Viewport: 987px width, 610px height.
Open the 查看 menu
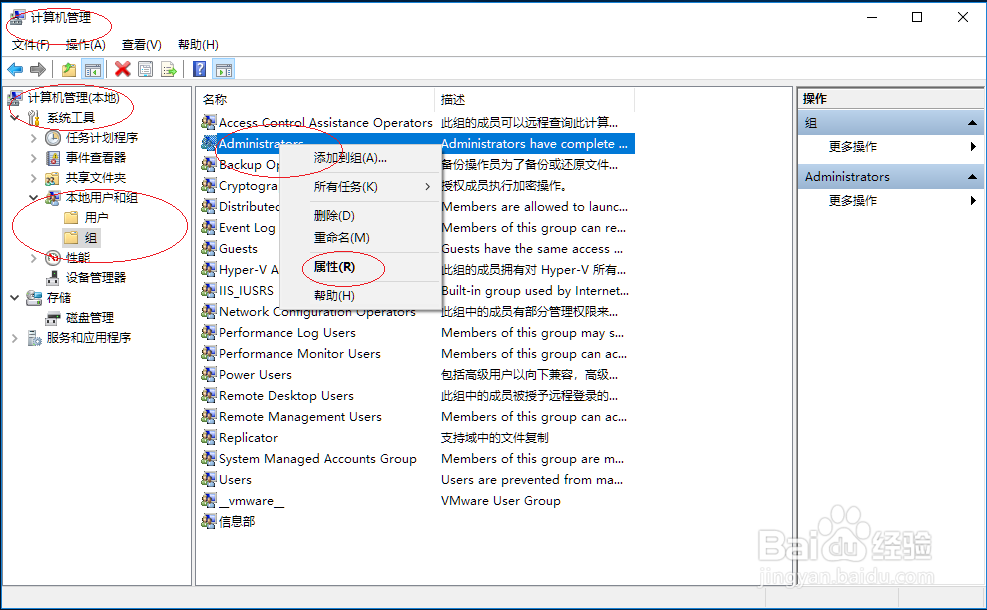pyautogui.click(x=141, y=44)
